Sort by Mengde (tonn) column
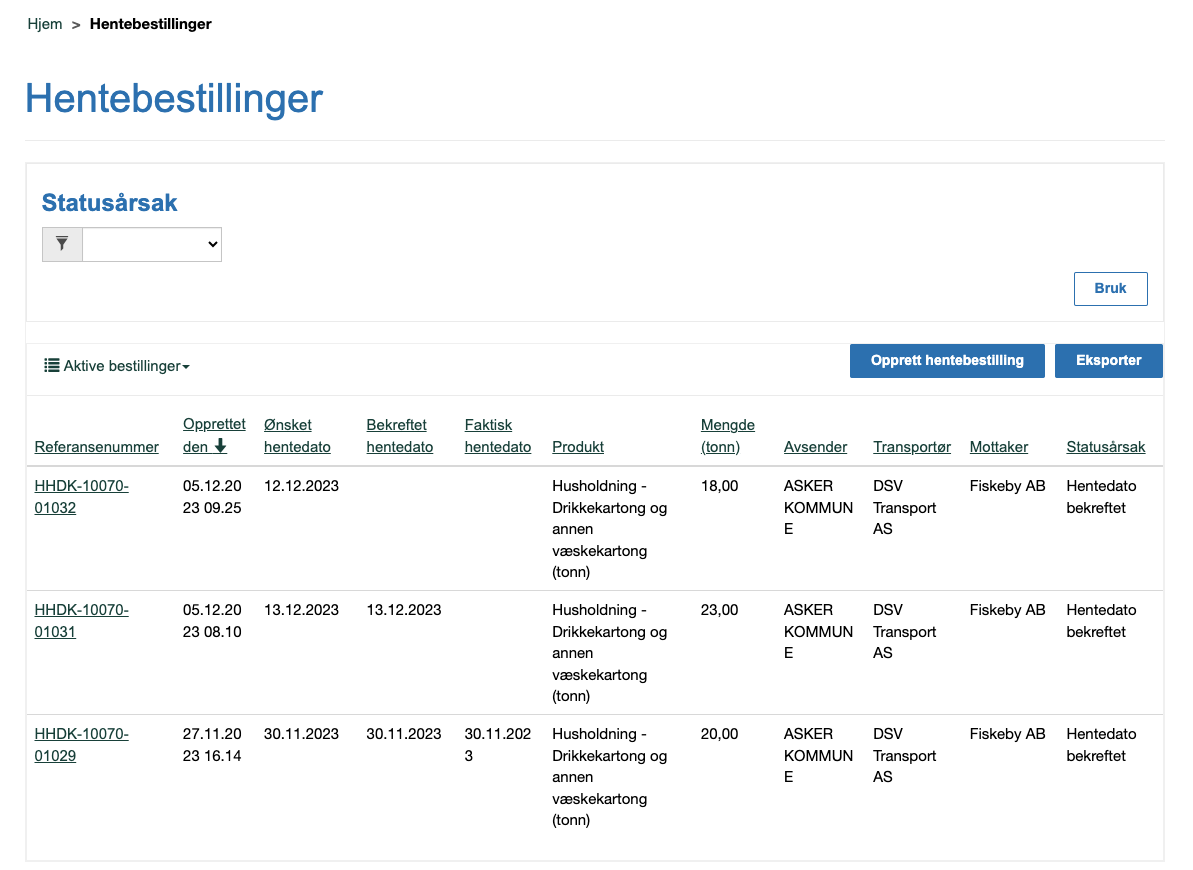Screen dimensions: 1193x870 click(x=727, y=436)
